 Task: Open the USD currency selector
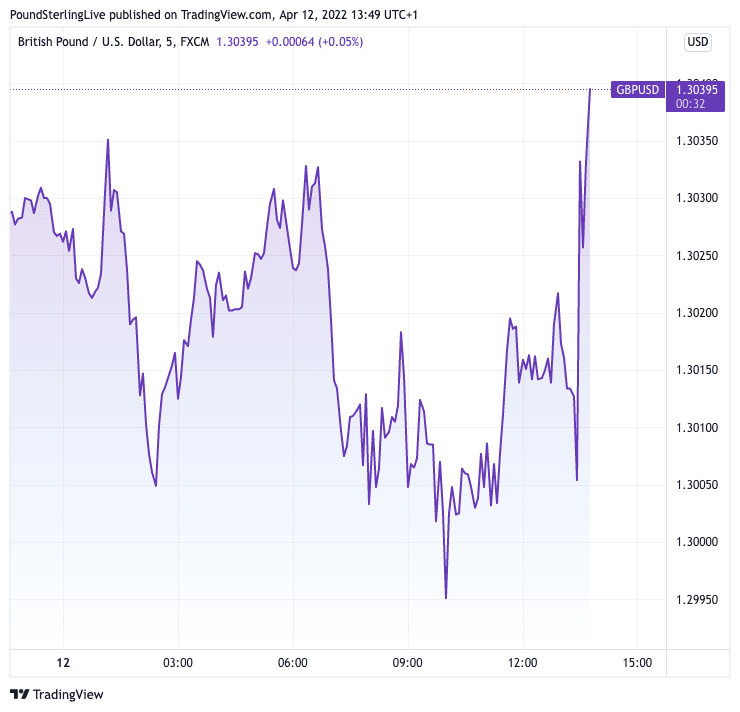[x=697, y=42]
